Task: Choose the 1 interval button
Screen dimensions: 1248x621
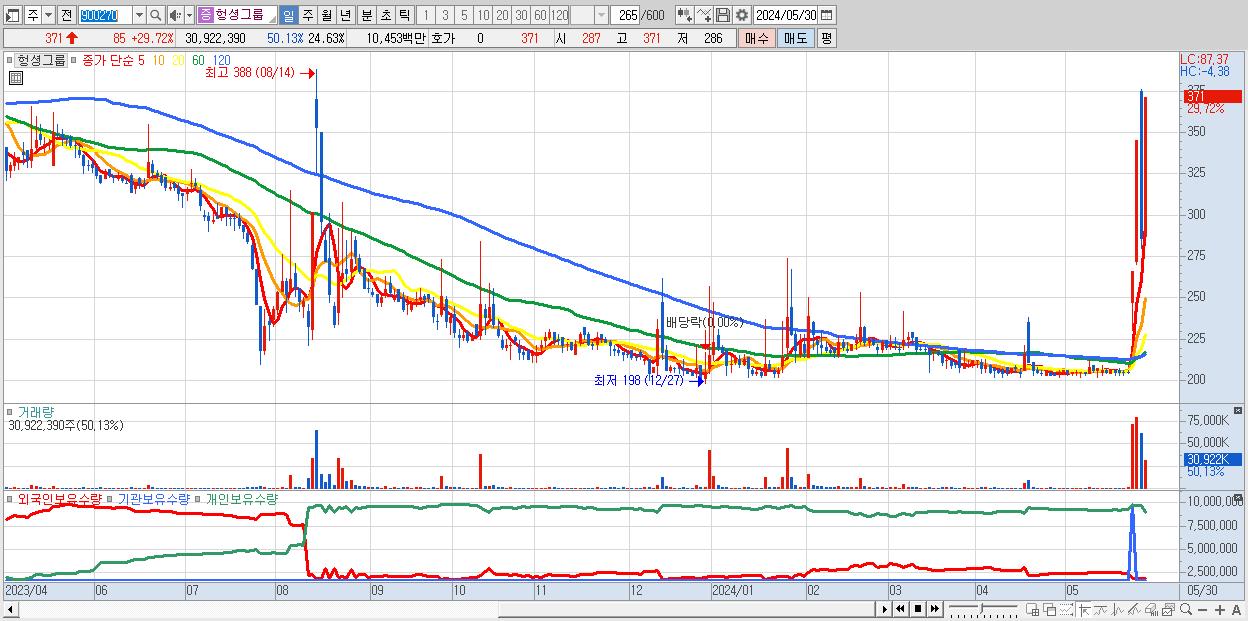Action: pyautogui.click(x=426, y=15)
